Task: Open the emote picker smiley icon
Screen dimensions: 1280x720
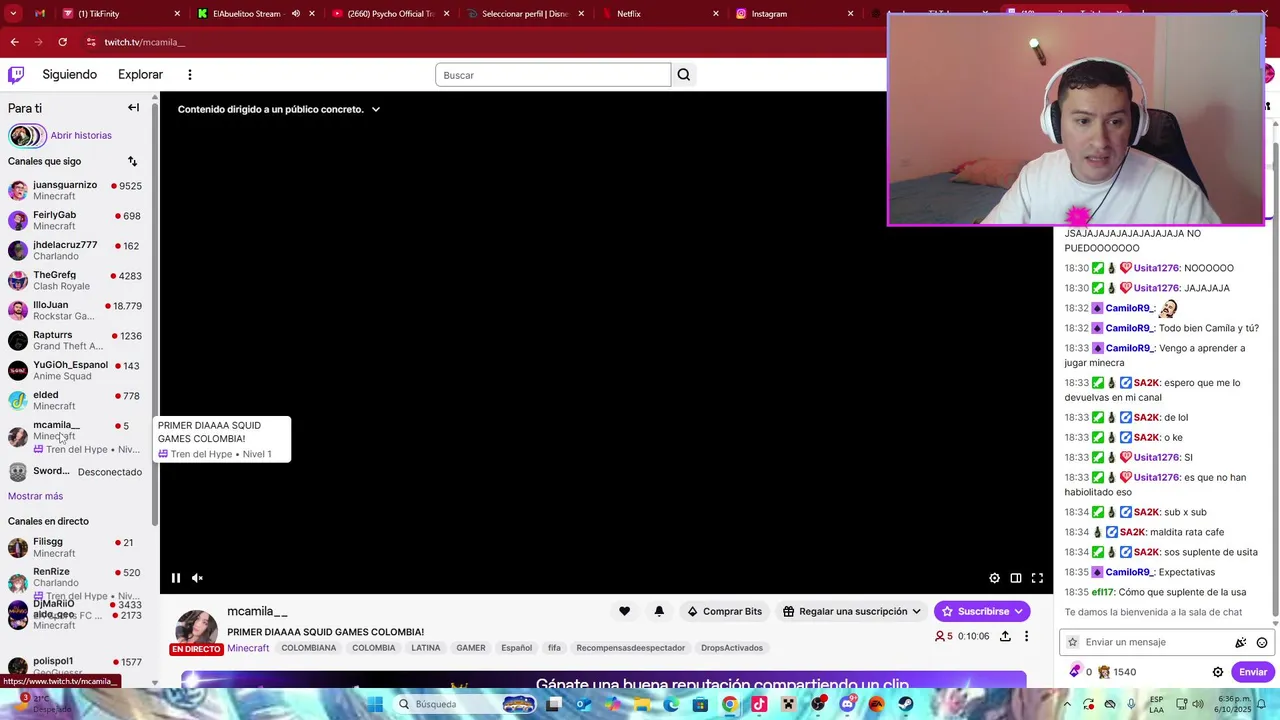Action: [x=1262, y=642]
